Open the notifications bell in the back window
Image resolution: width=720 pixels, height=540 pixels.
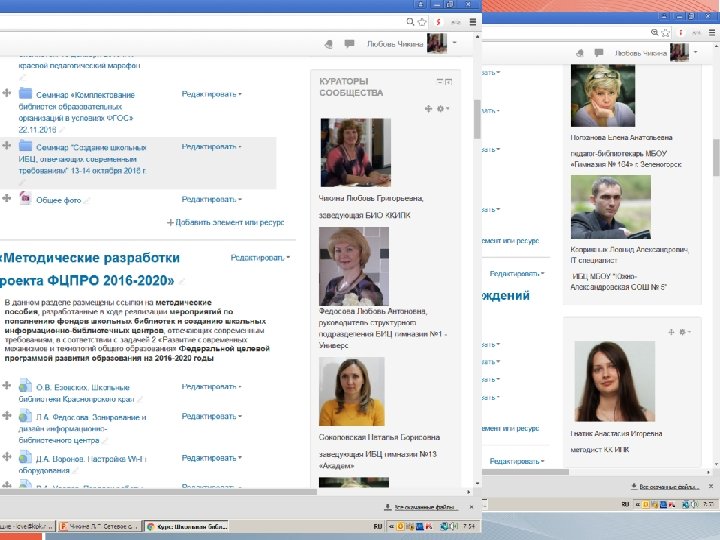(580, 53)
